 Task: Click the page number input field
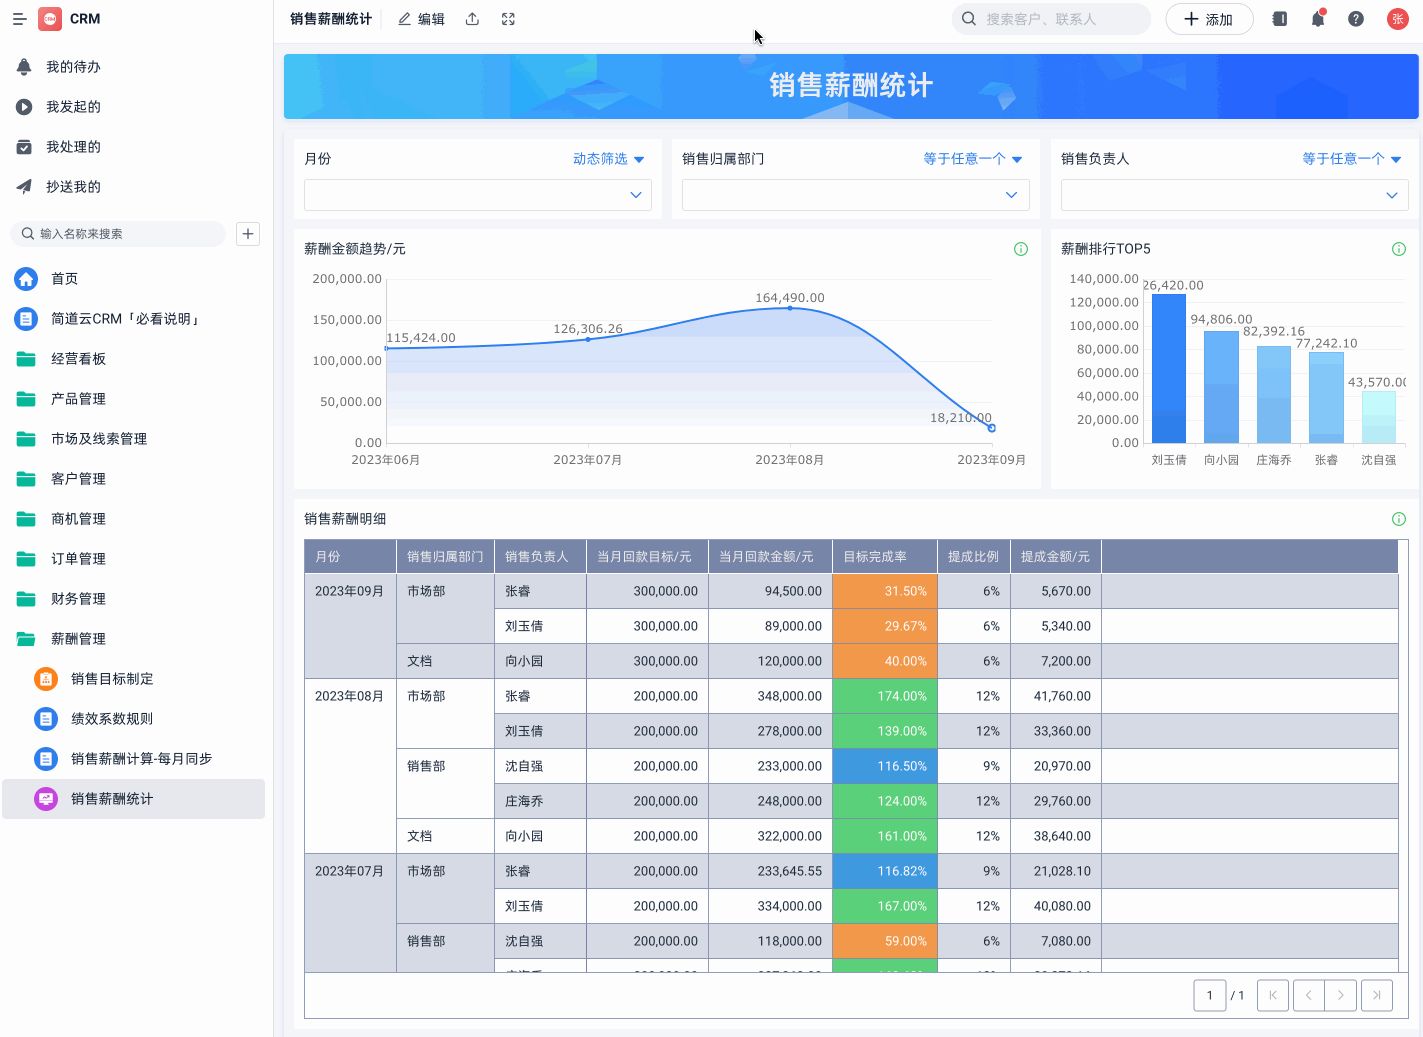pyautogui.click(x=1210, y=995)
